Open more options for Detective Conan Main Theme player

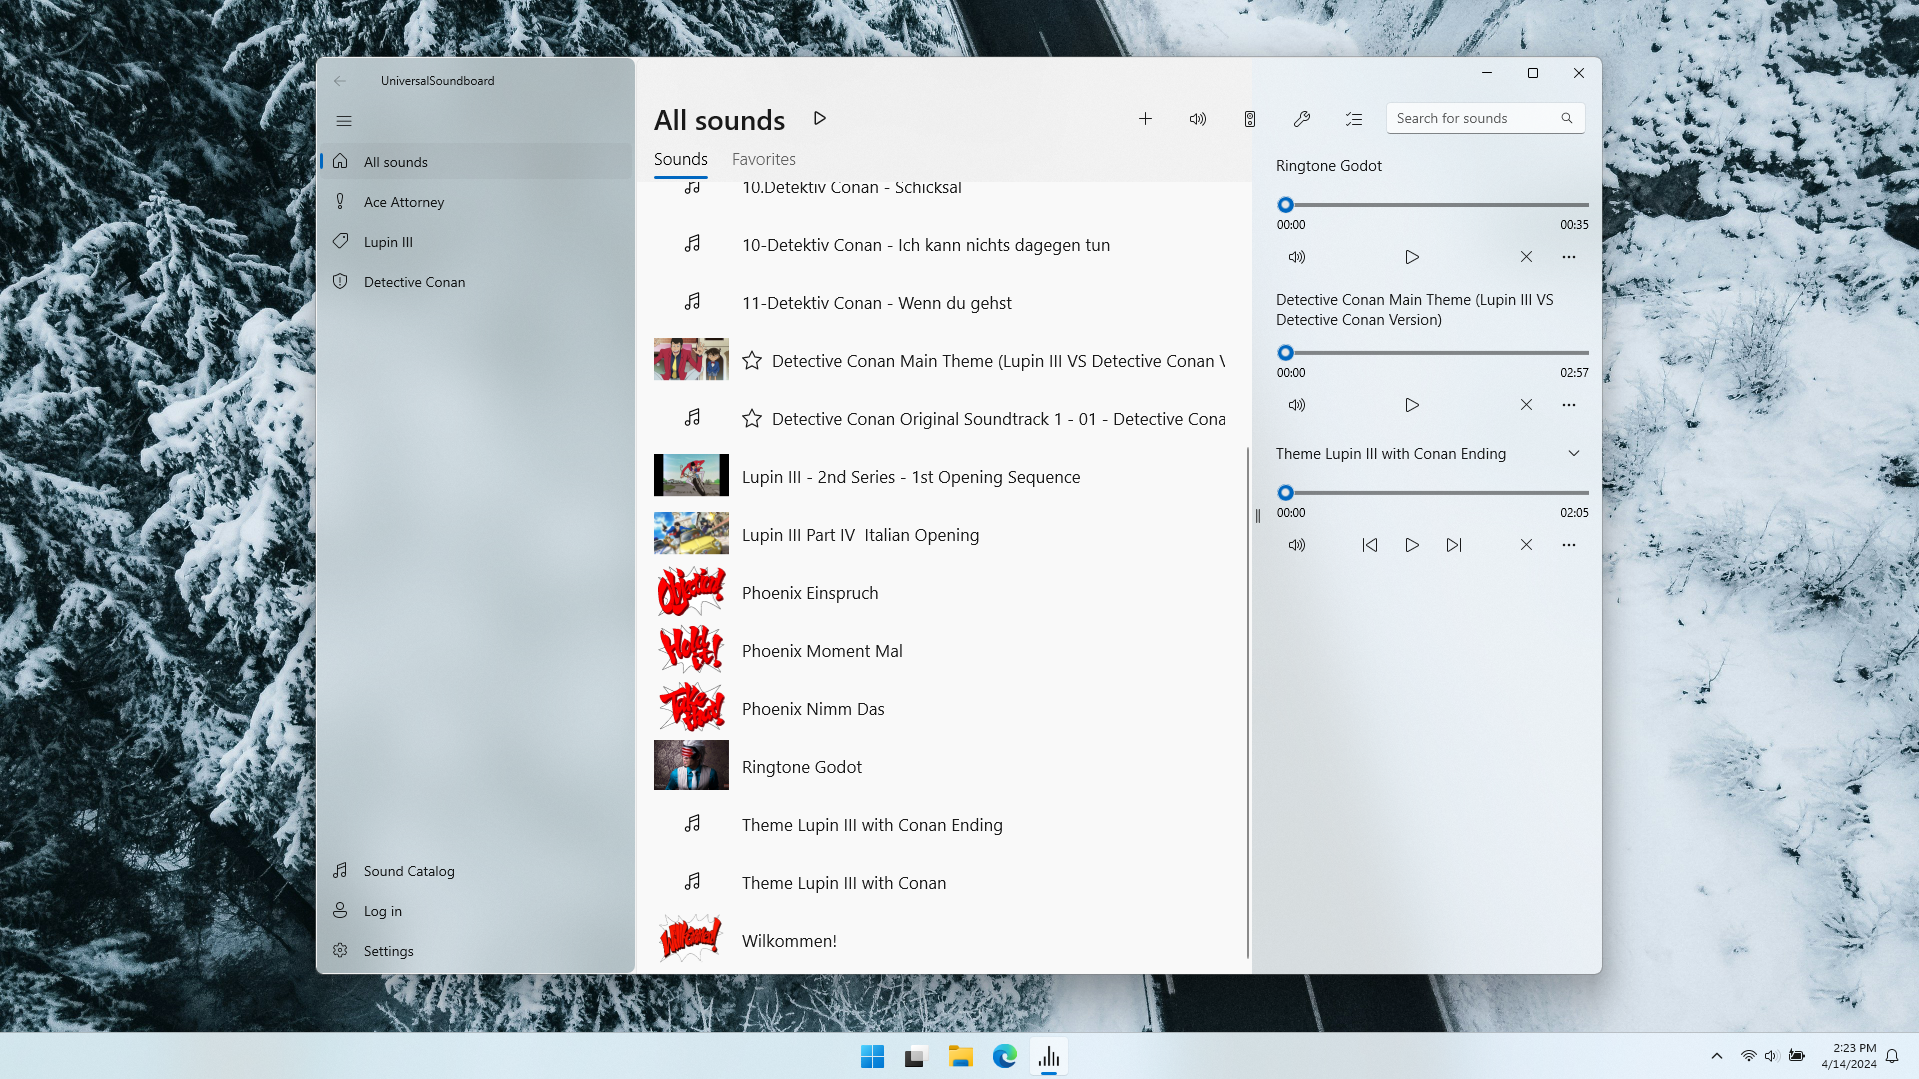click(1569, 405)
